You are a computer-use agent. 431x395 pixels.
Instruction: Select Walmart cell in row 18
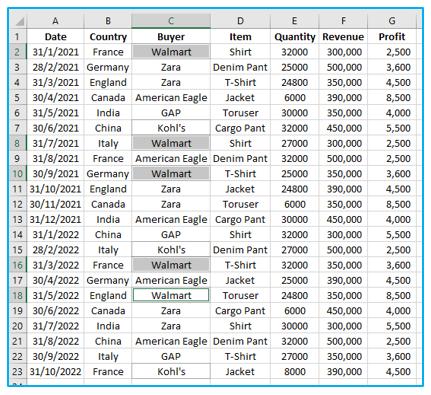pos(171,295)
